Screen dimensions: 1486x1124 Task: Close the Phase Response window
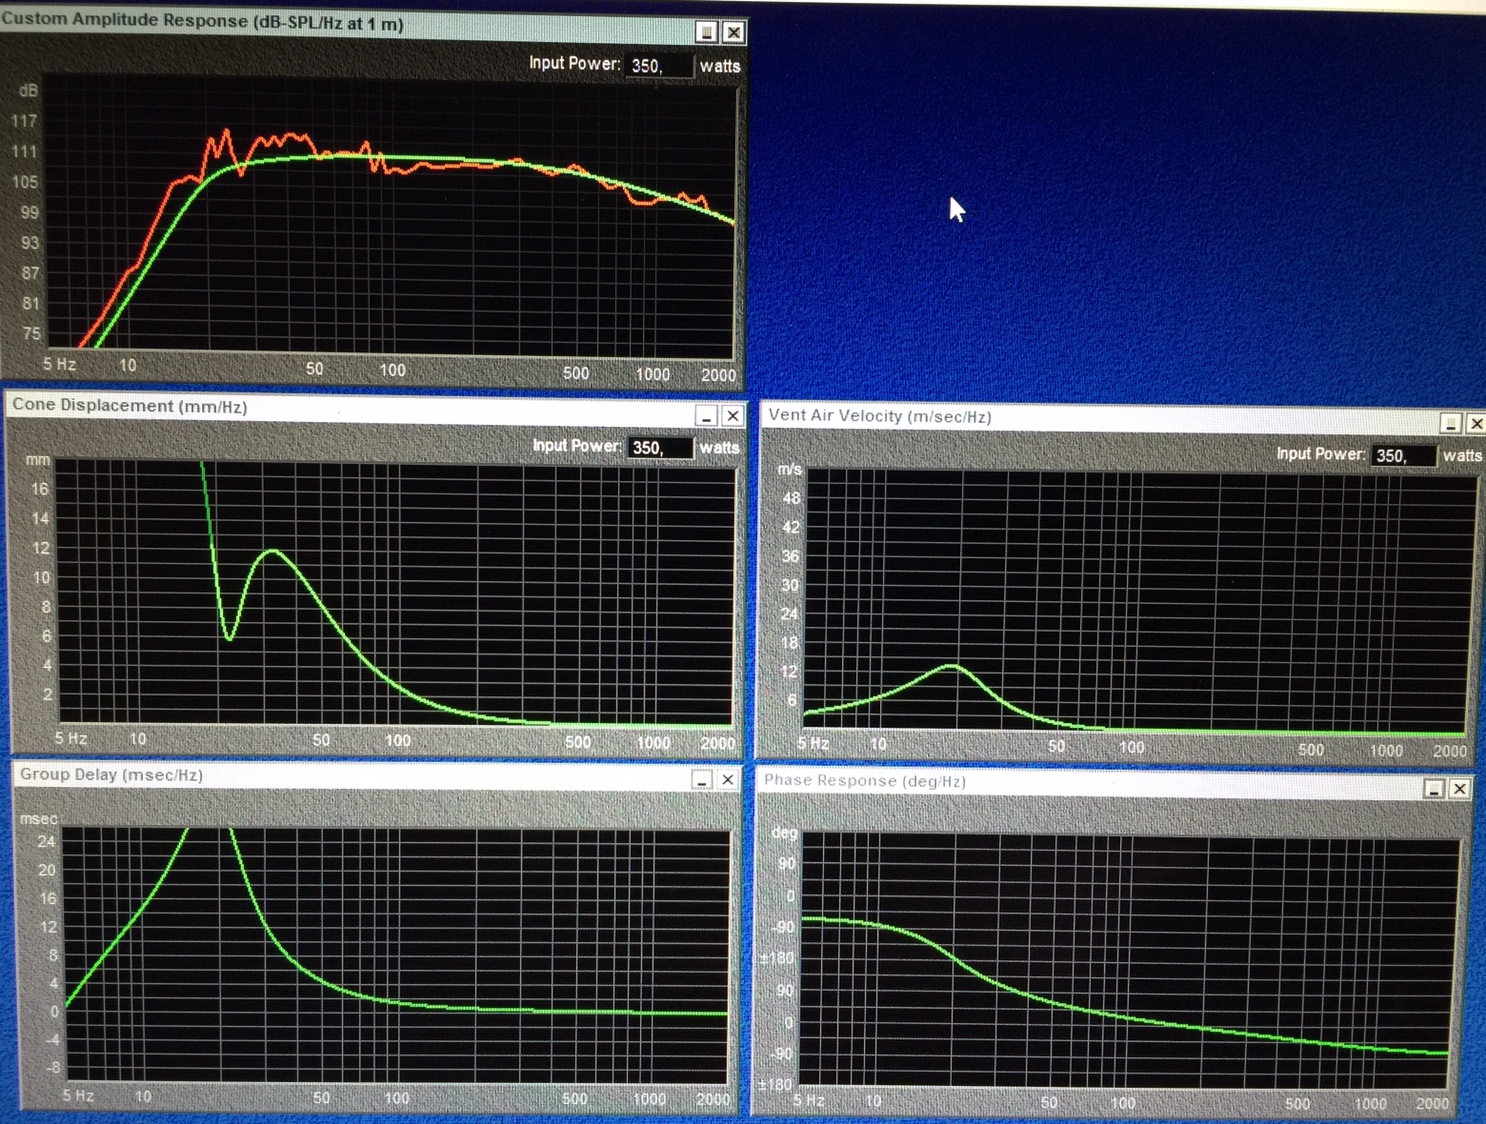click(x=1460, y=789)
